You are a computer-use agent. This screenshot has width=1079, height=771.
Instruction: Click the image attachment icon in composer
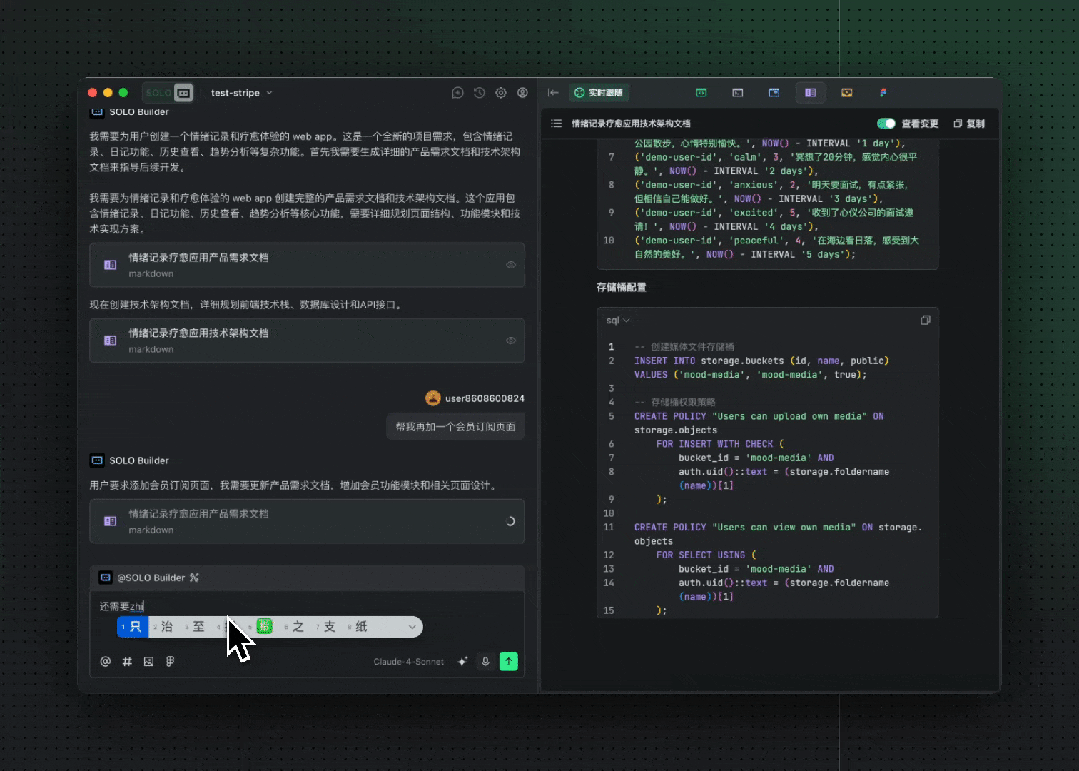(x=148, y=661)
